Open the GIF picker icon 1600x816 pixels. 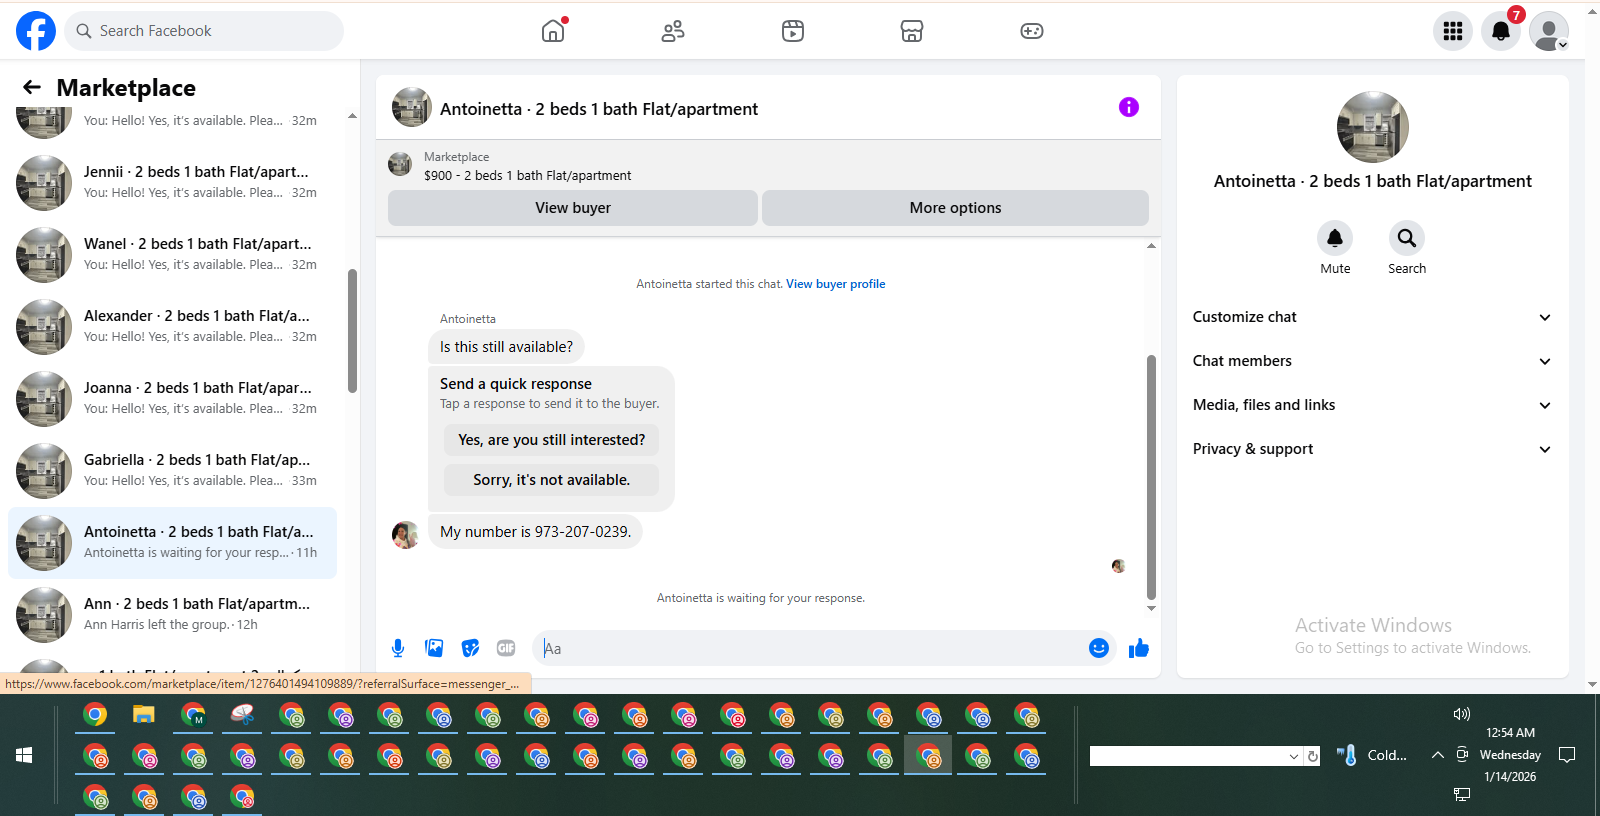(x=506, y=648)
